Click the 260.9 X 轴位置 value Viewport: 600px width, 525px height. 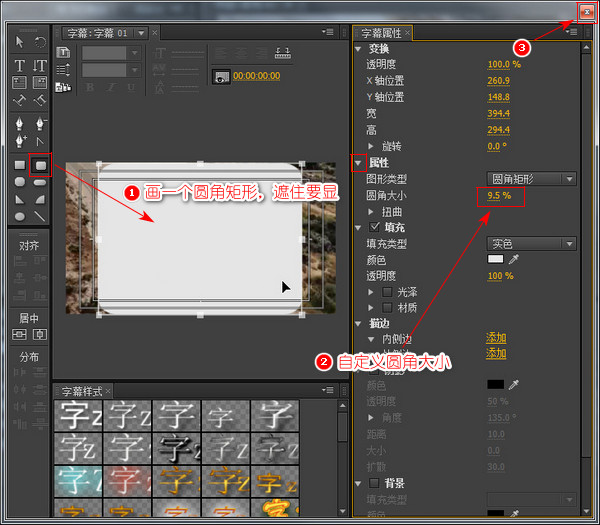click(x=499, y=81)
